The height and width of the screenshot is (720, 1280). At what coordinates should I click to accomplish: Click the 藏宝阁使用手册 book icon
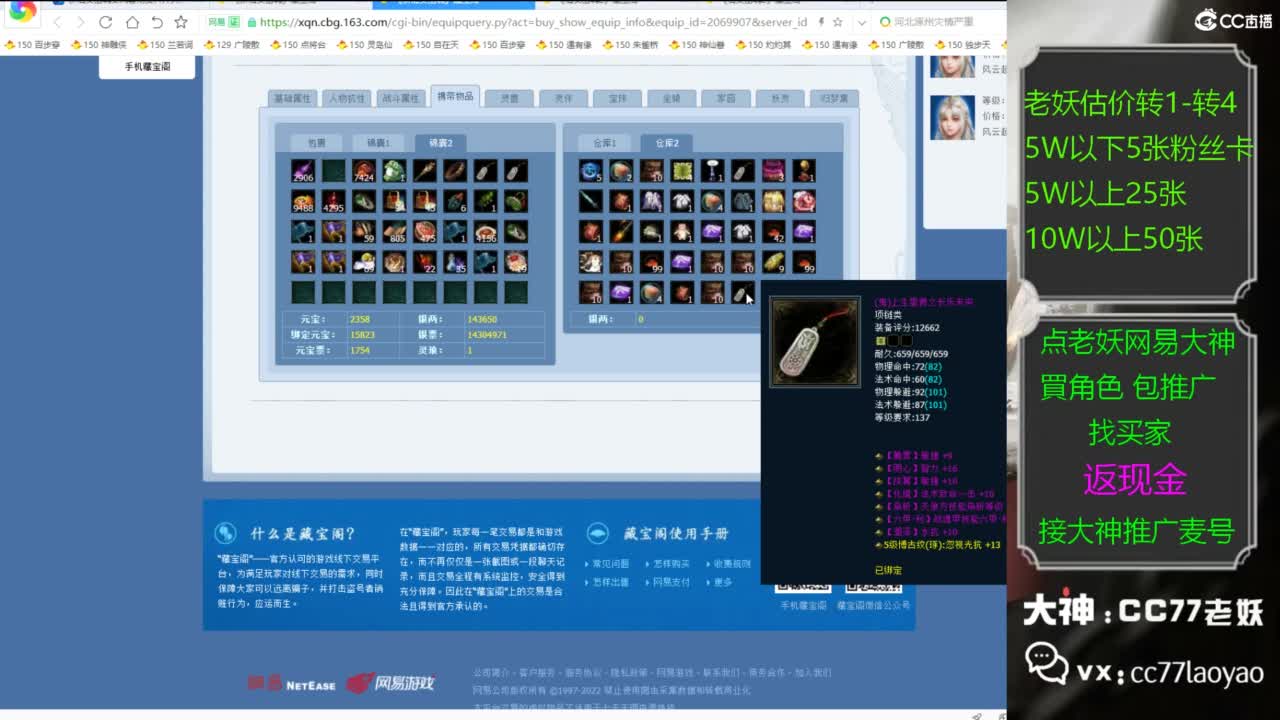point(596,532)
